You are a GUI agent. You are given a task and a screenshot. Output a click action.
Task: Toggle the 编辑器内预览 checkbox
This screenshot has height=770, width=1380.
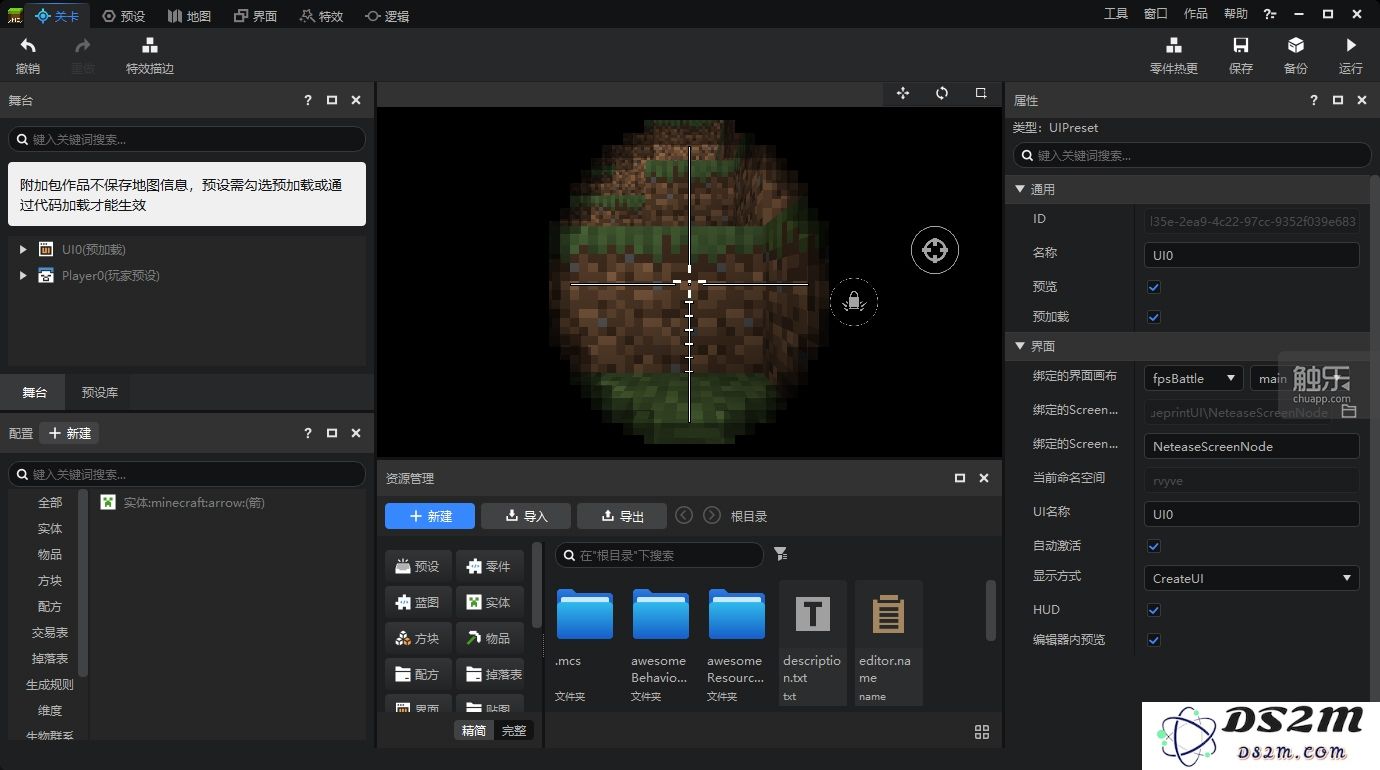pos(1153,640)
